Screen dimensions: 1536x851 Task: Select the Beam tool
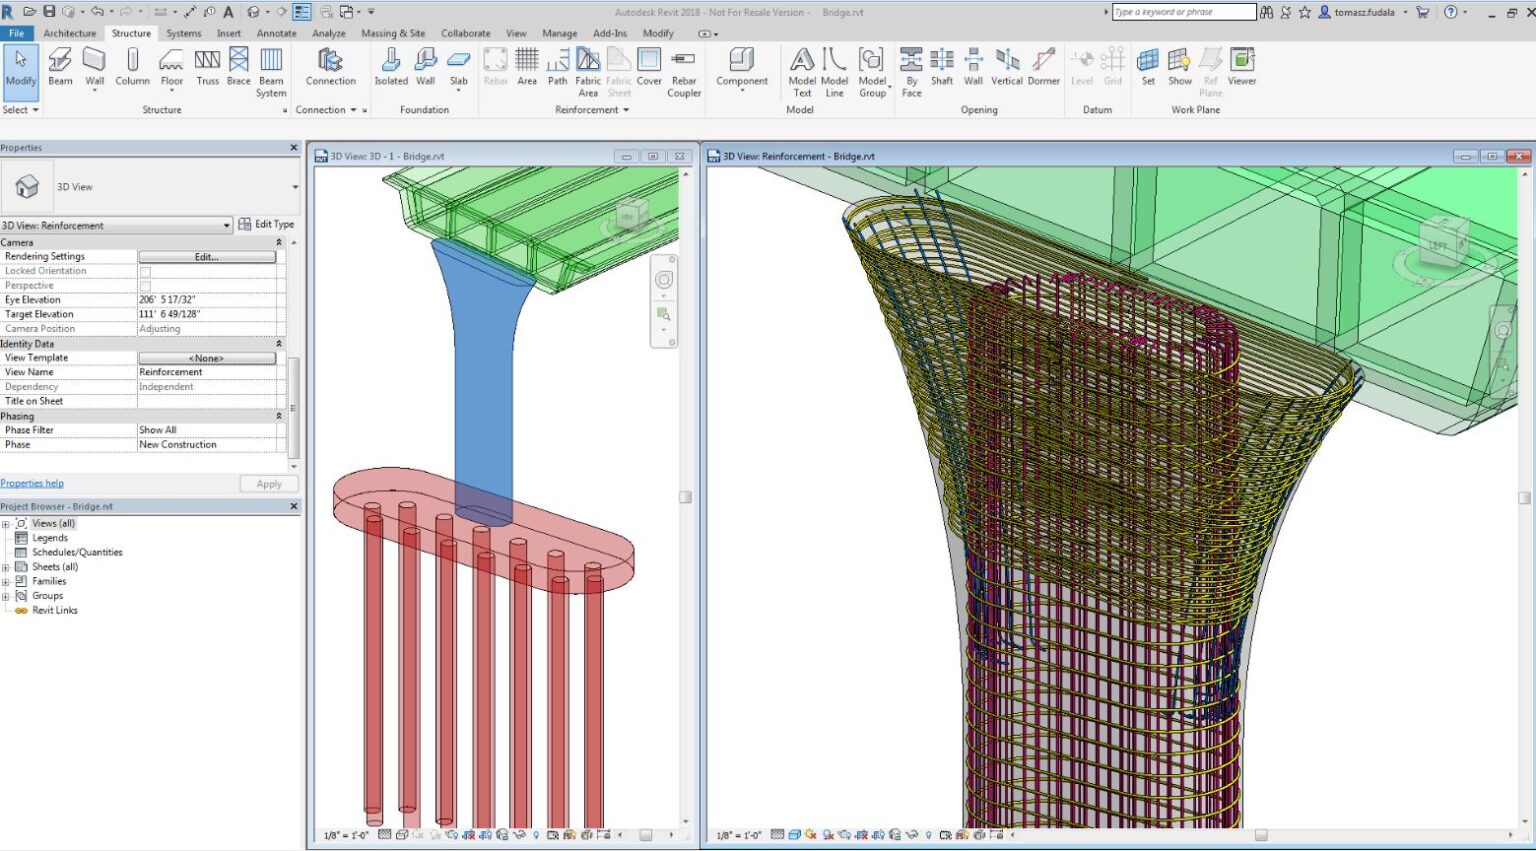pos(60,68)
